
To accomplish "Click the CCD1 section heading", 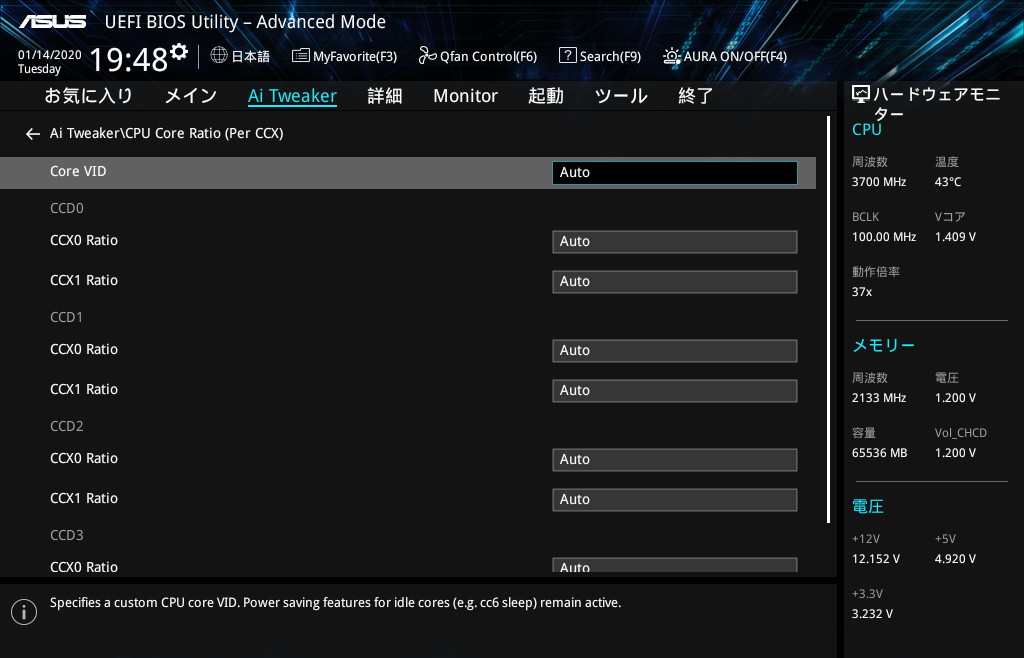I will 67,317.
